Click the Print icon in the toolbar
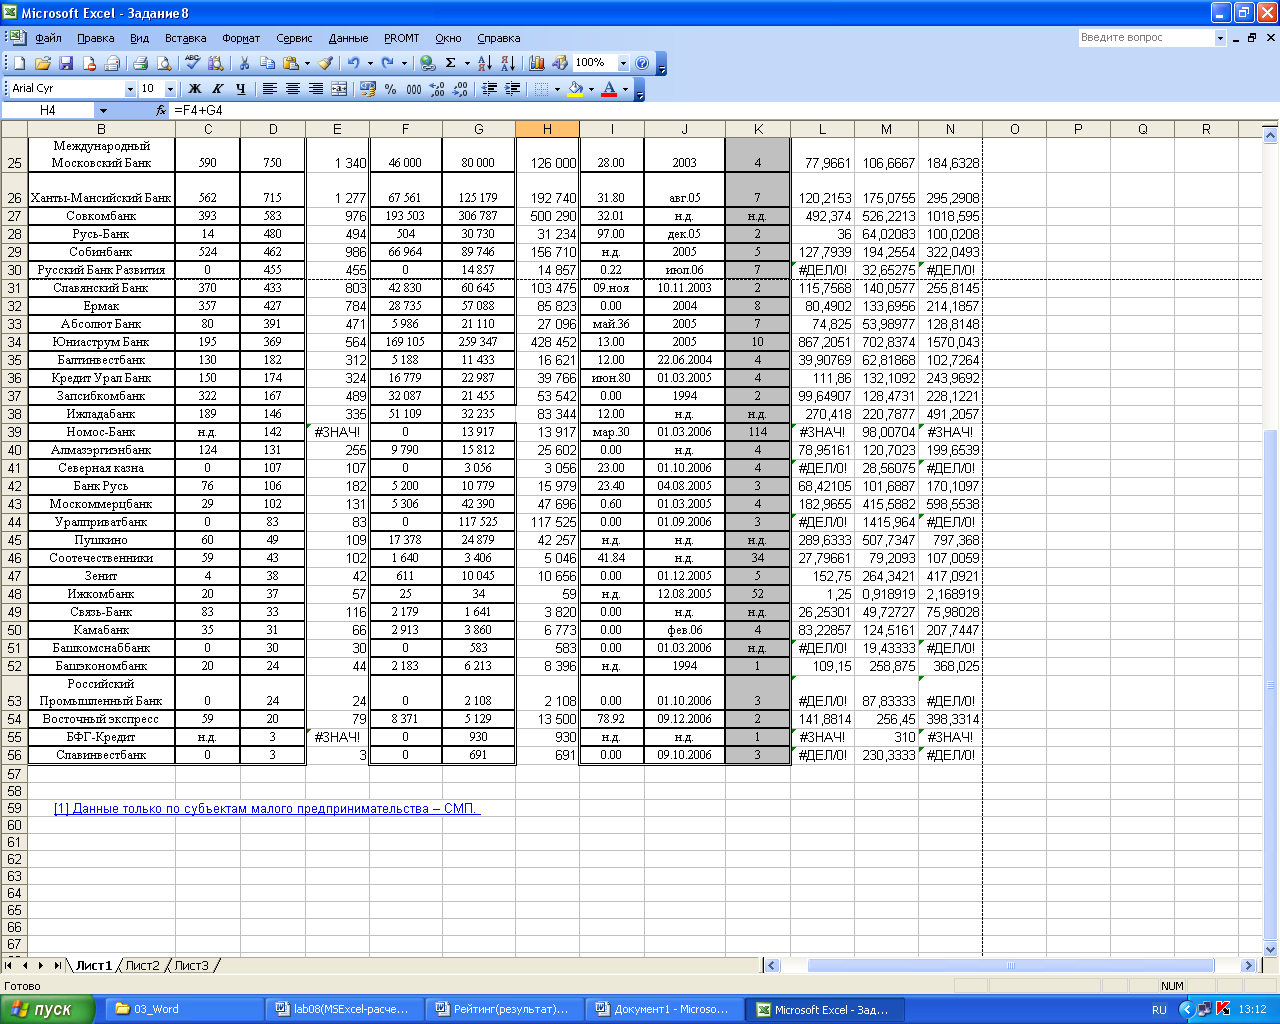 coord(140,63)
